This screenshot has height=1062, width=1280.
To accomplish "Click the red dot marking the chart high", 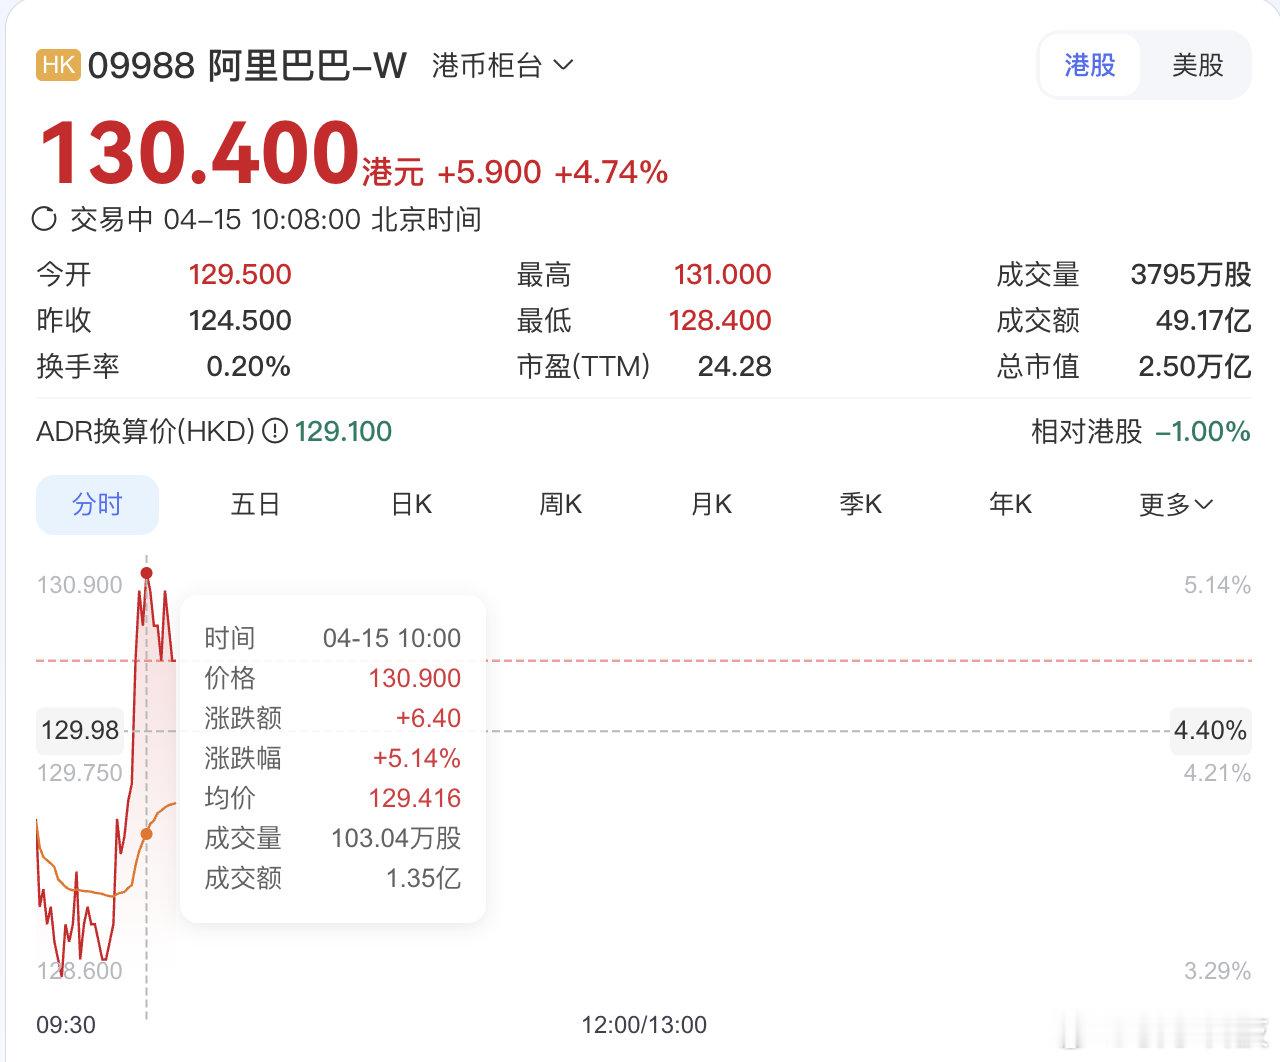I will point(146,571).
